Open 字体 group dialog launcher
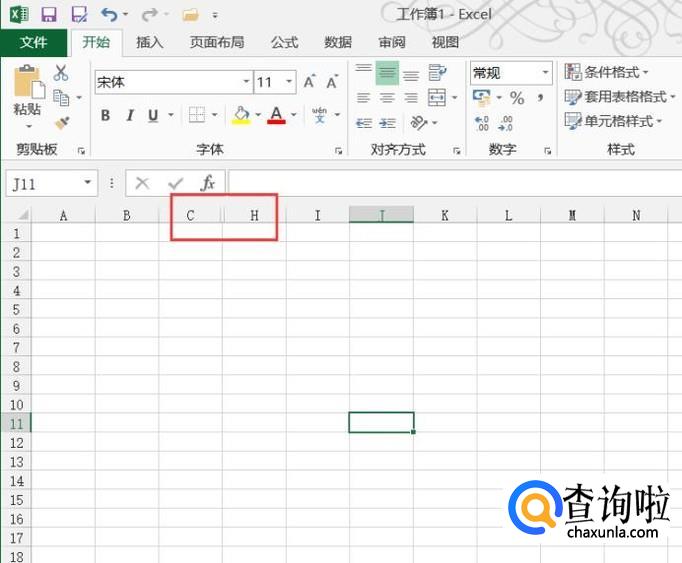The height and width of the screenshot is (563, 682). pyautogui.click(x=338, y=151)
